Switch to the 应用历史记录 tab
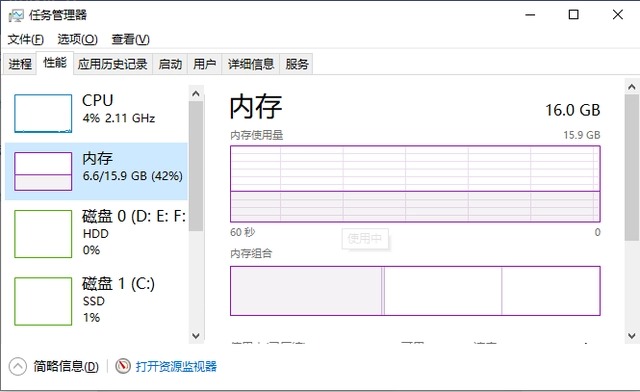The height and width of the screenshot is (392, 640). point(113,64)
